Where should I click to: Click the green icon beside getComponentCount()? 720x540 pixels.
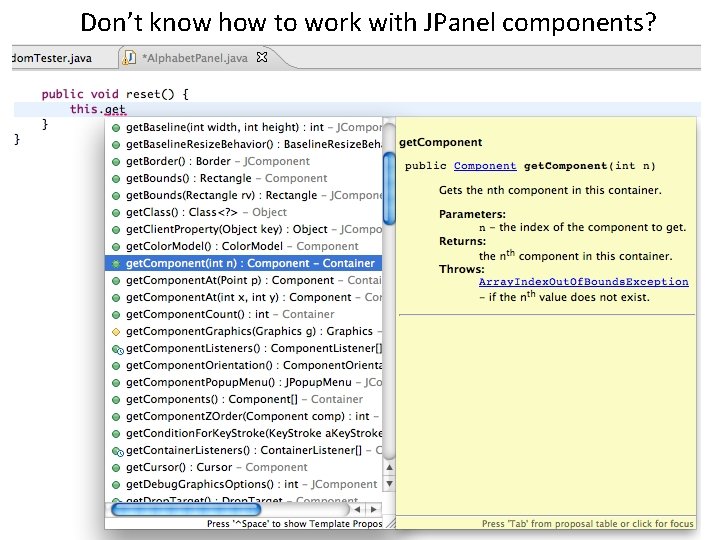(x=116, y=315)
